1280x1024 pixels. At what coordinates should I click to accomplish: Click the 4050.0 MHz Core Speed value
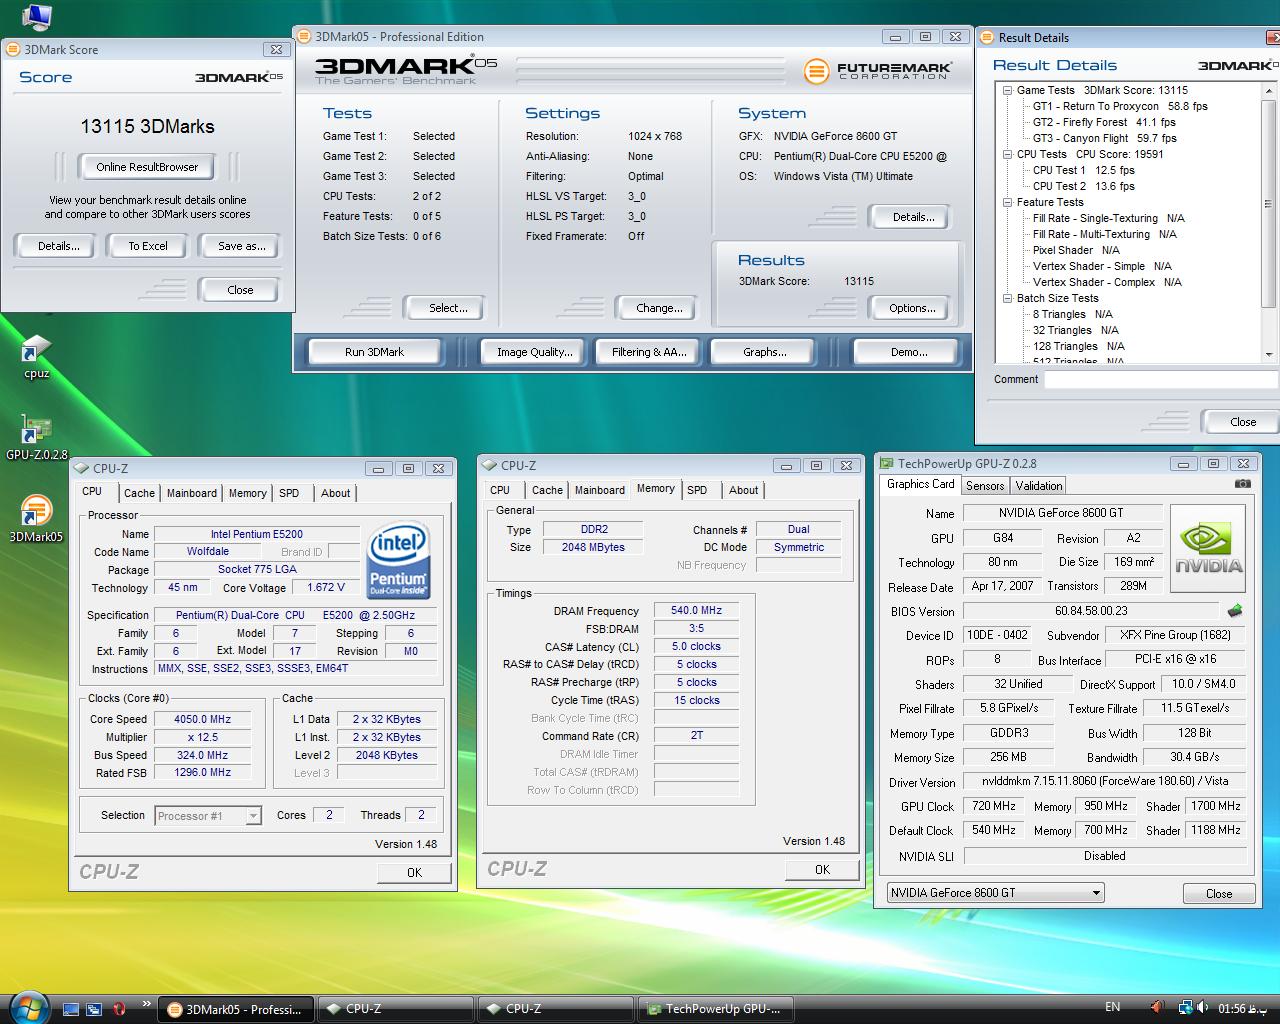tap(202, 719)
